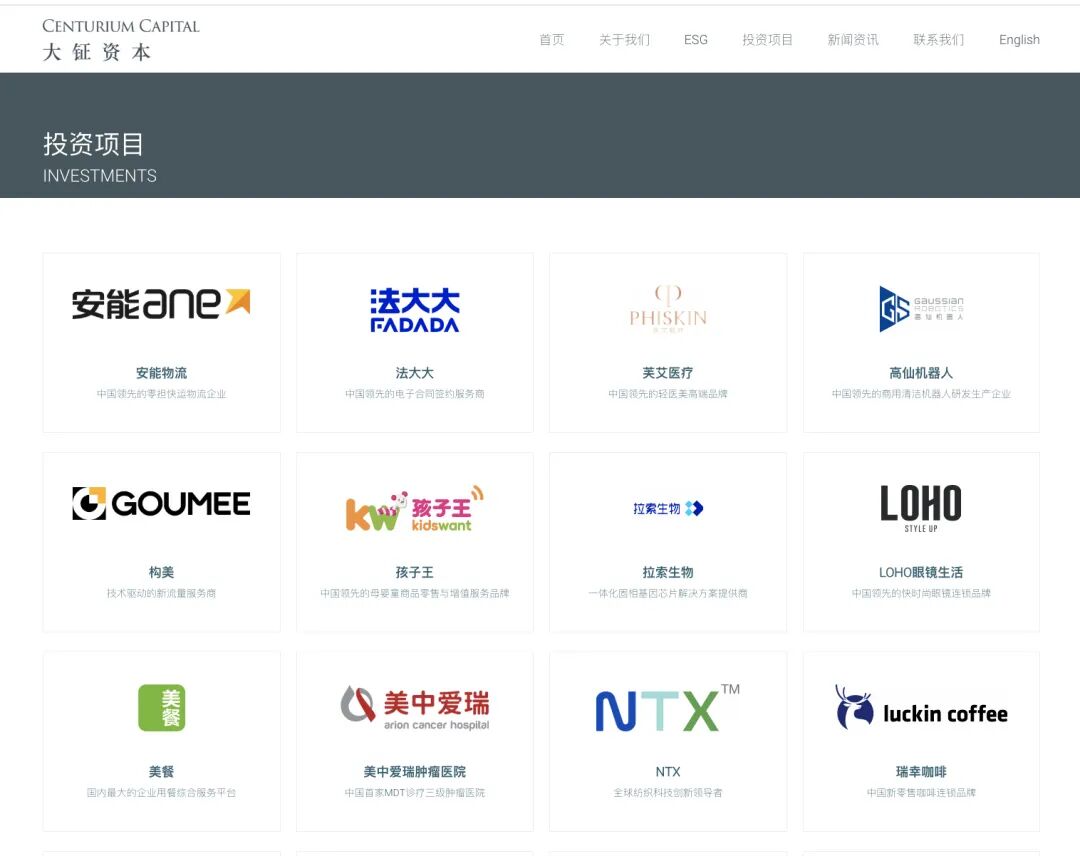Click description 中国领先的轻医美高端品牌
The height and width of the screenshot is (856, 1080).
pyautogui.click(x=667, y=394)
